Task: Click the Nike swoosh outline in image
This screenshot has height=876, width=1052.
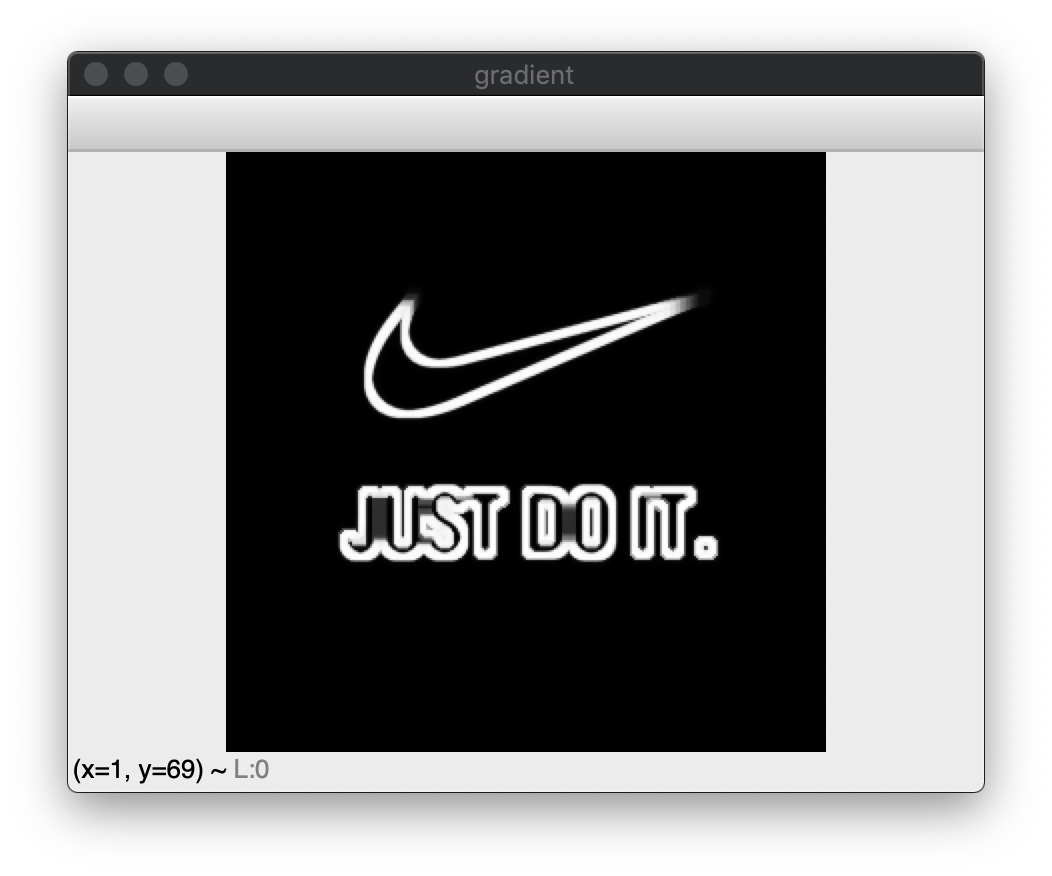Action: 536,353
